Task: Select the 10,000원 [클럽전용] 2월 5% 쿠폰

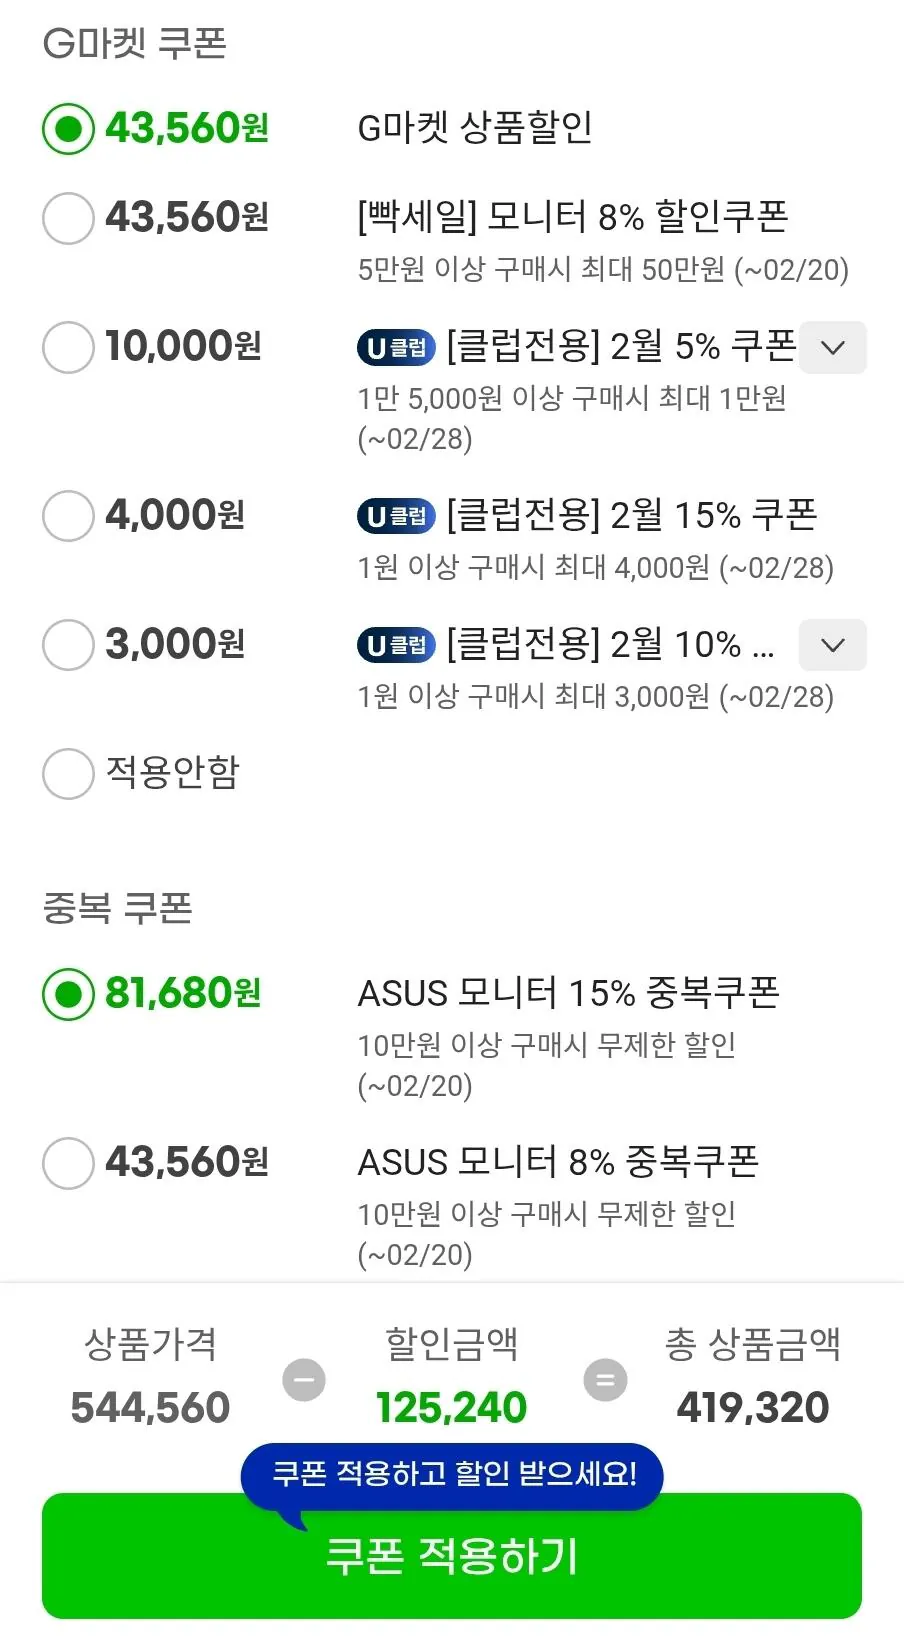Action: pos(67,348)
